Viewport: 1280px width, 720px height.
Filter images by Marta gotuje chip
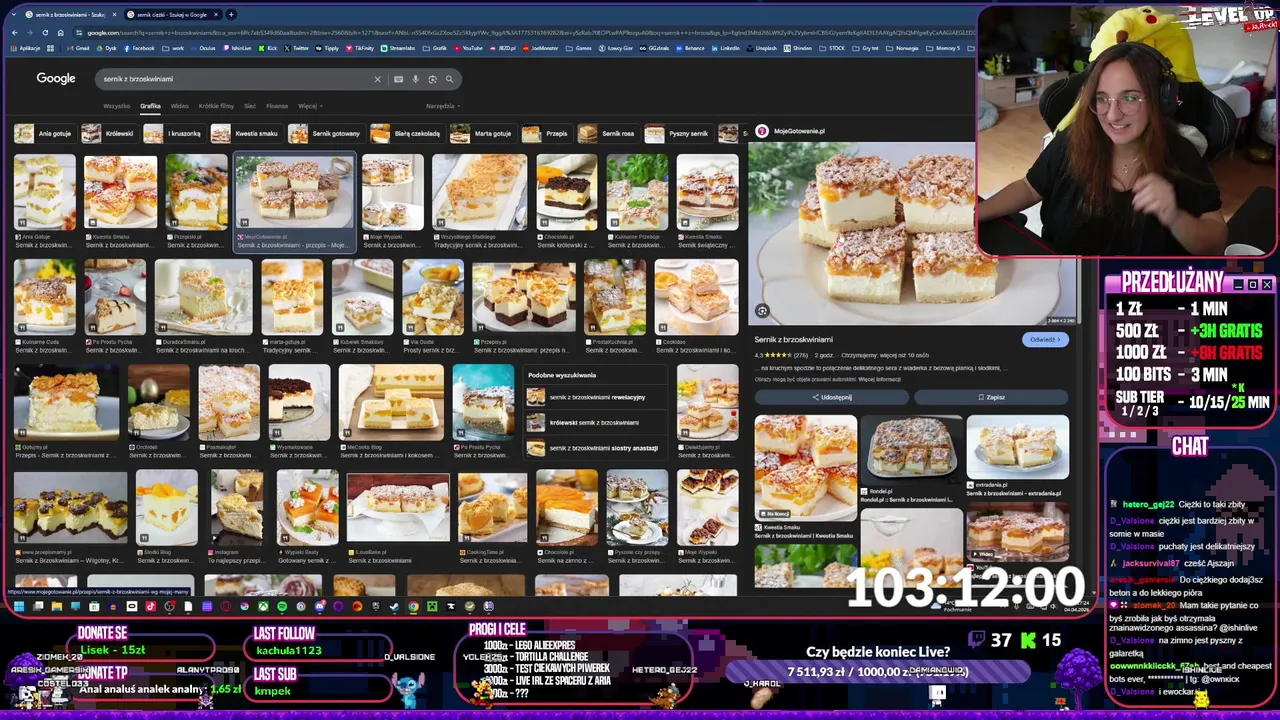(x=483, y=133)
